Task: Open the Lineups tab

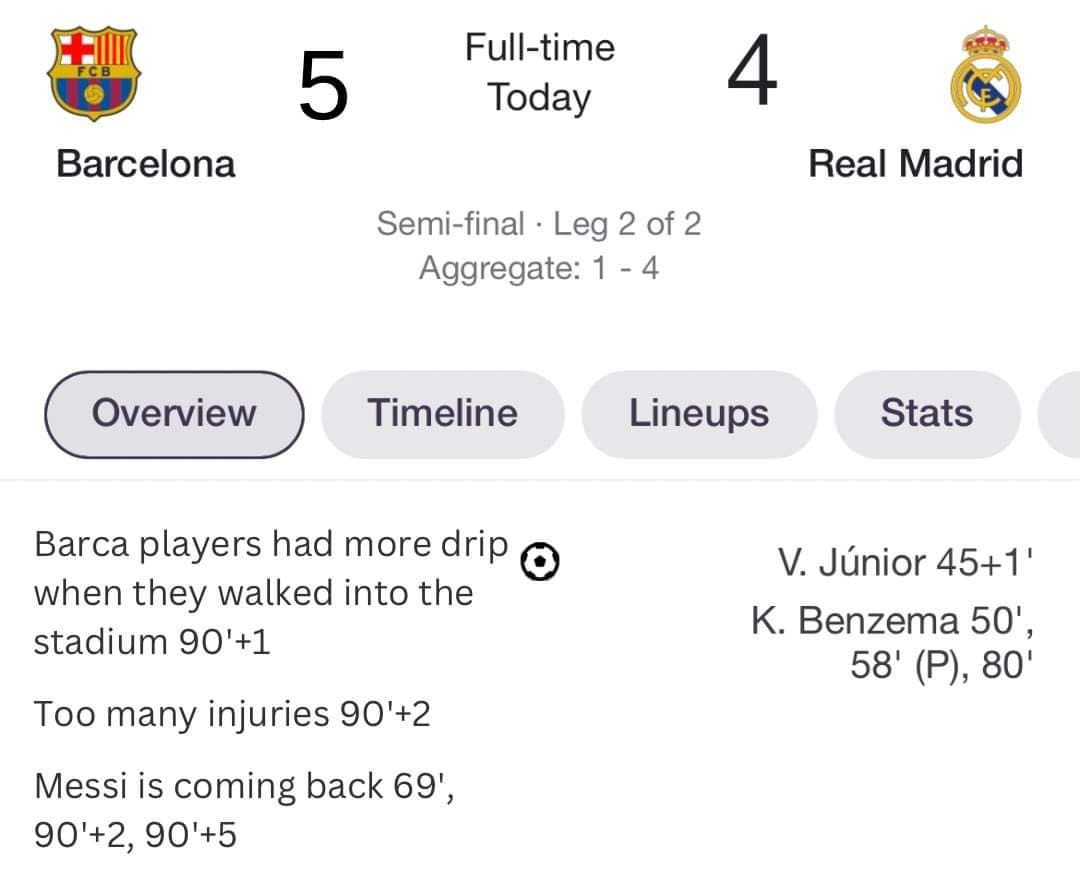Action: 699,414
